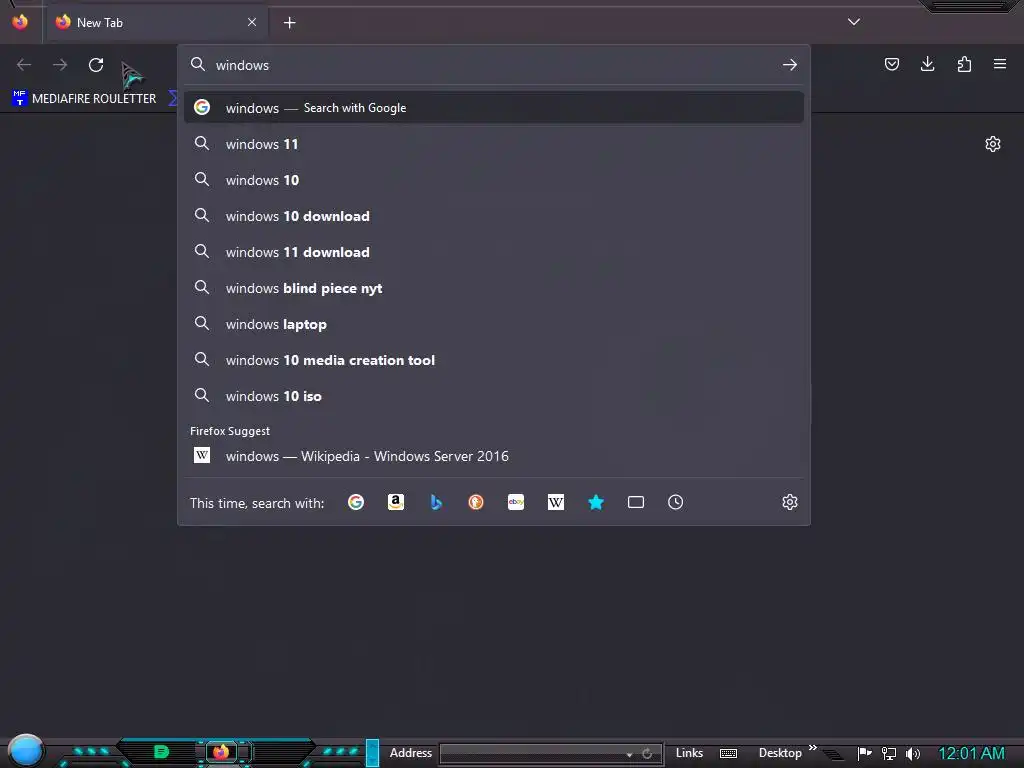
Task: Reload the current page
Action: [x=96, y=65]
